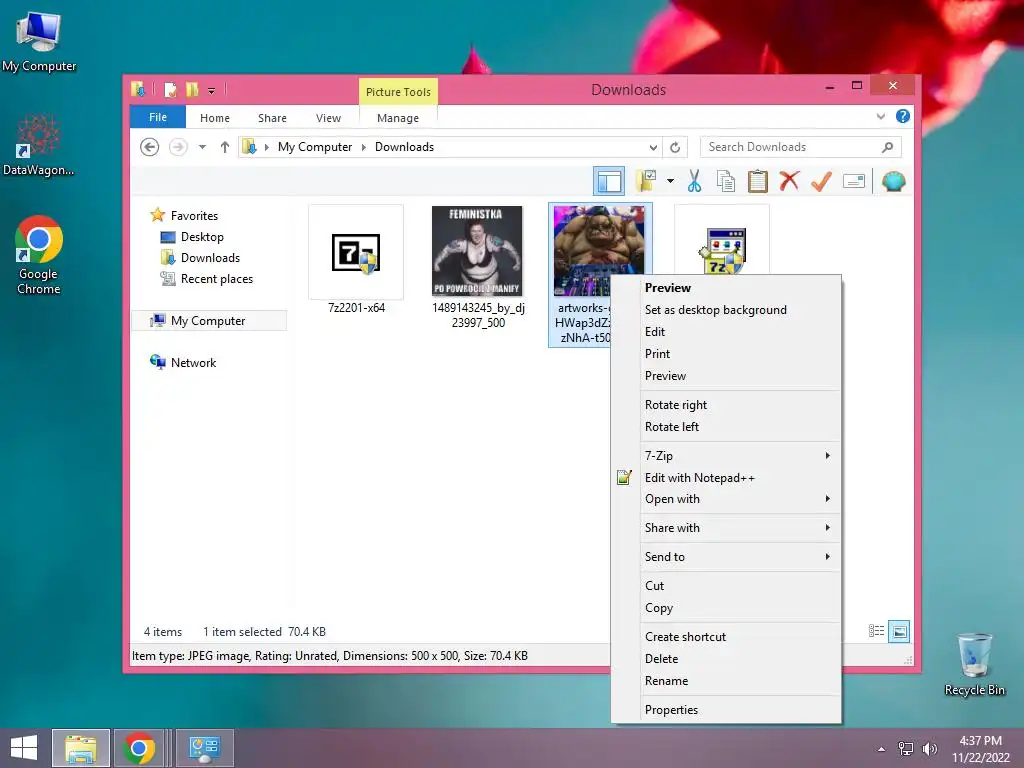Open the blue Help question mark icon

click(903, 116)
